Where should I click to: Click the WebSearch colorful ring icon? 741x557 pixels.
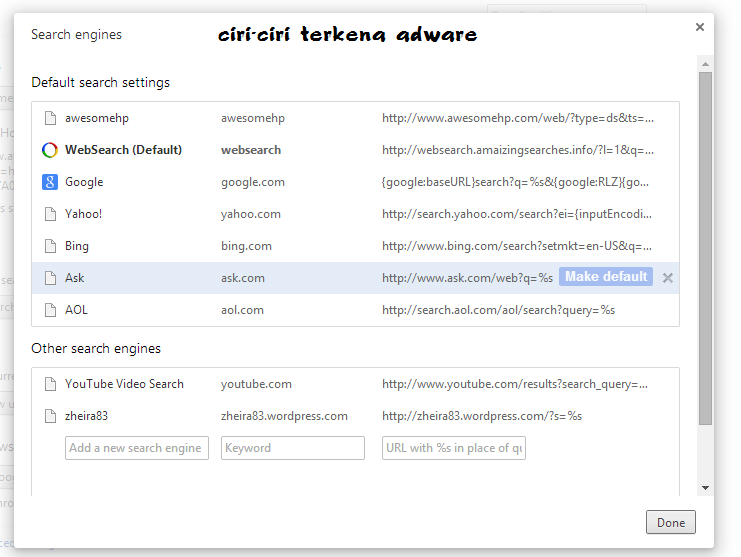50,150
